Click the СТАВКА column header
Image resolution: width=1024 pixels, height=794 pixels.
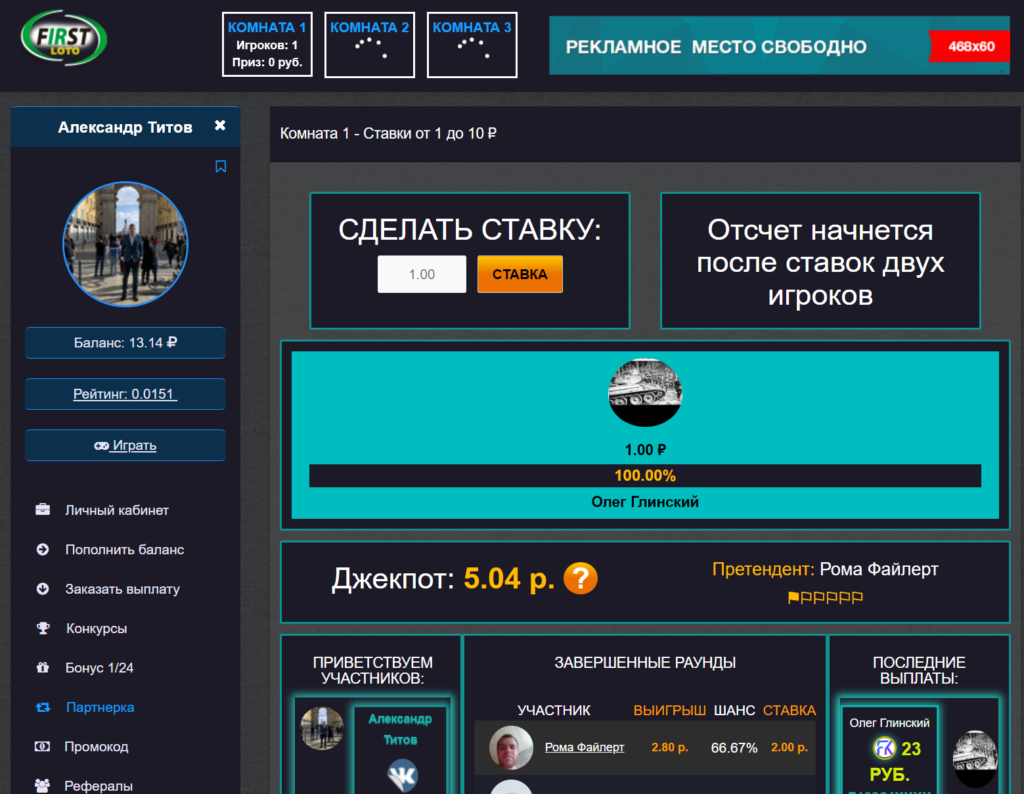click(x=790, y=710)
